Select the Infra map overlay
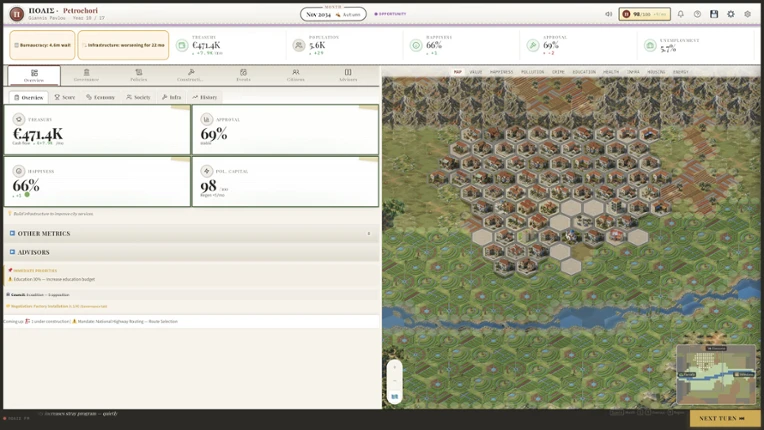This screenshot has width=764, height=430. click(x=633, y=72)
